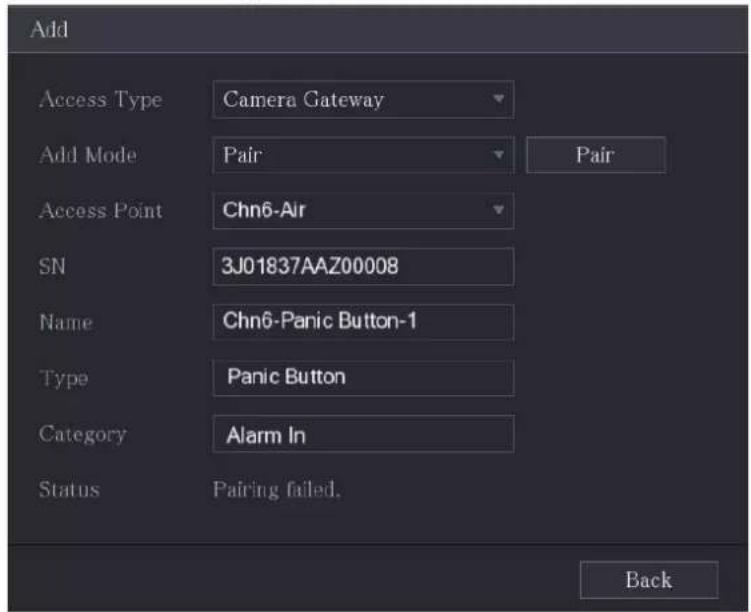The width and height of the screenshot is (751, 612).
Task: Expand the Add Mode dropdown
Action: [363, 155]
